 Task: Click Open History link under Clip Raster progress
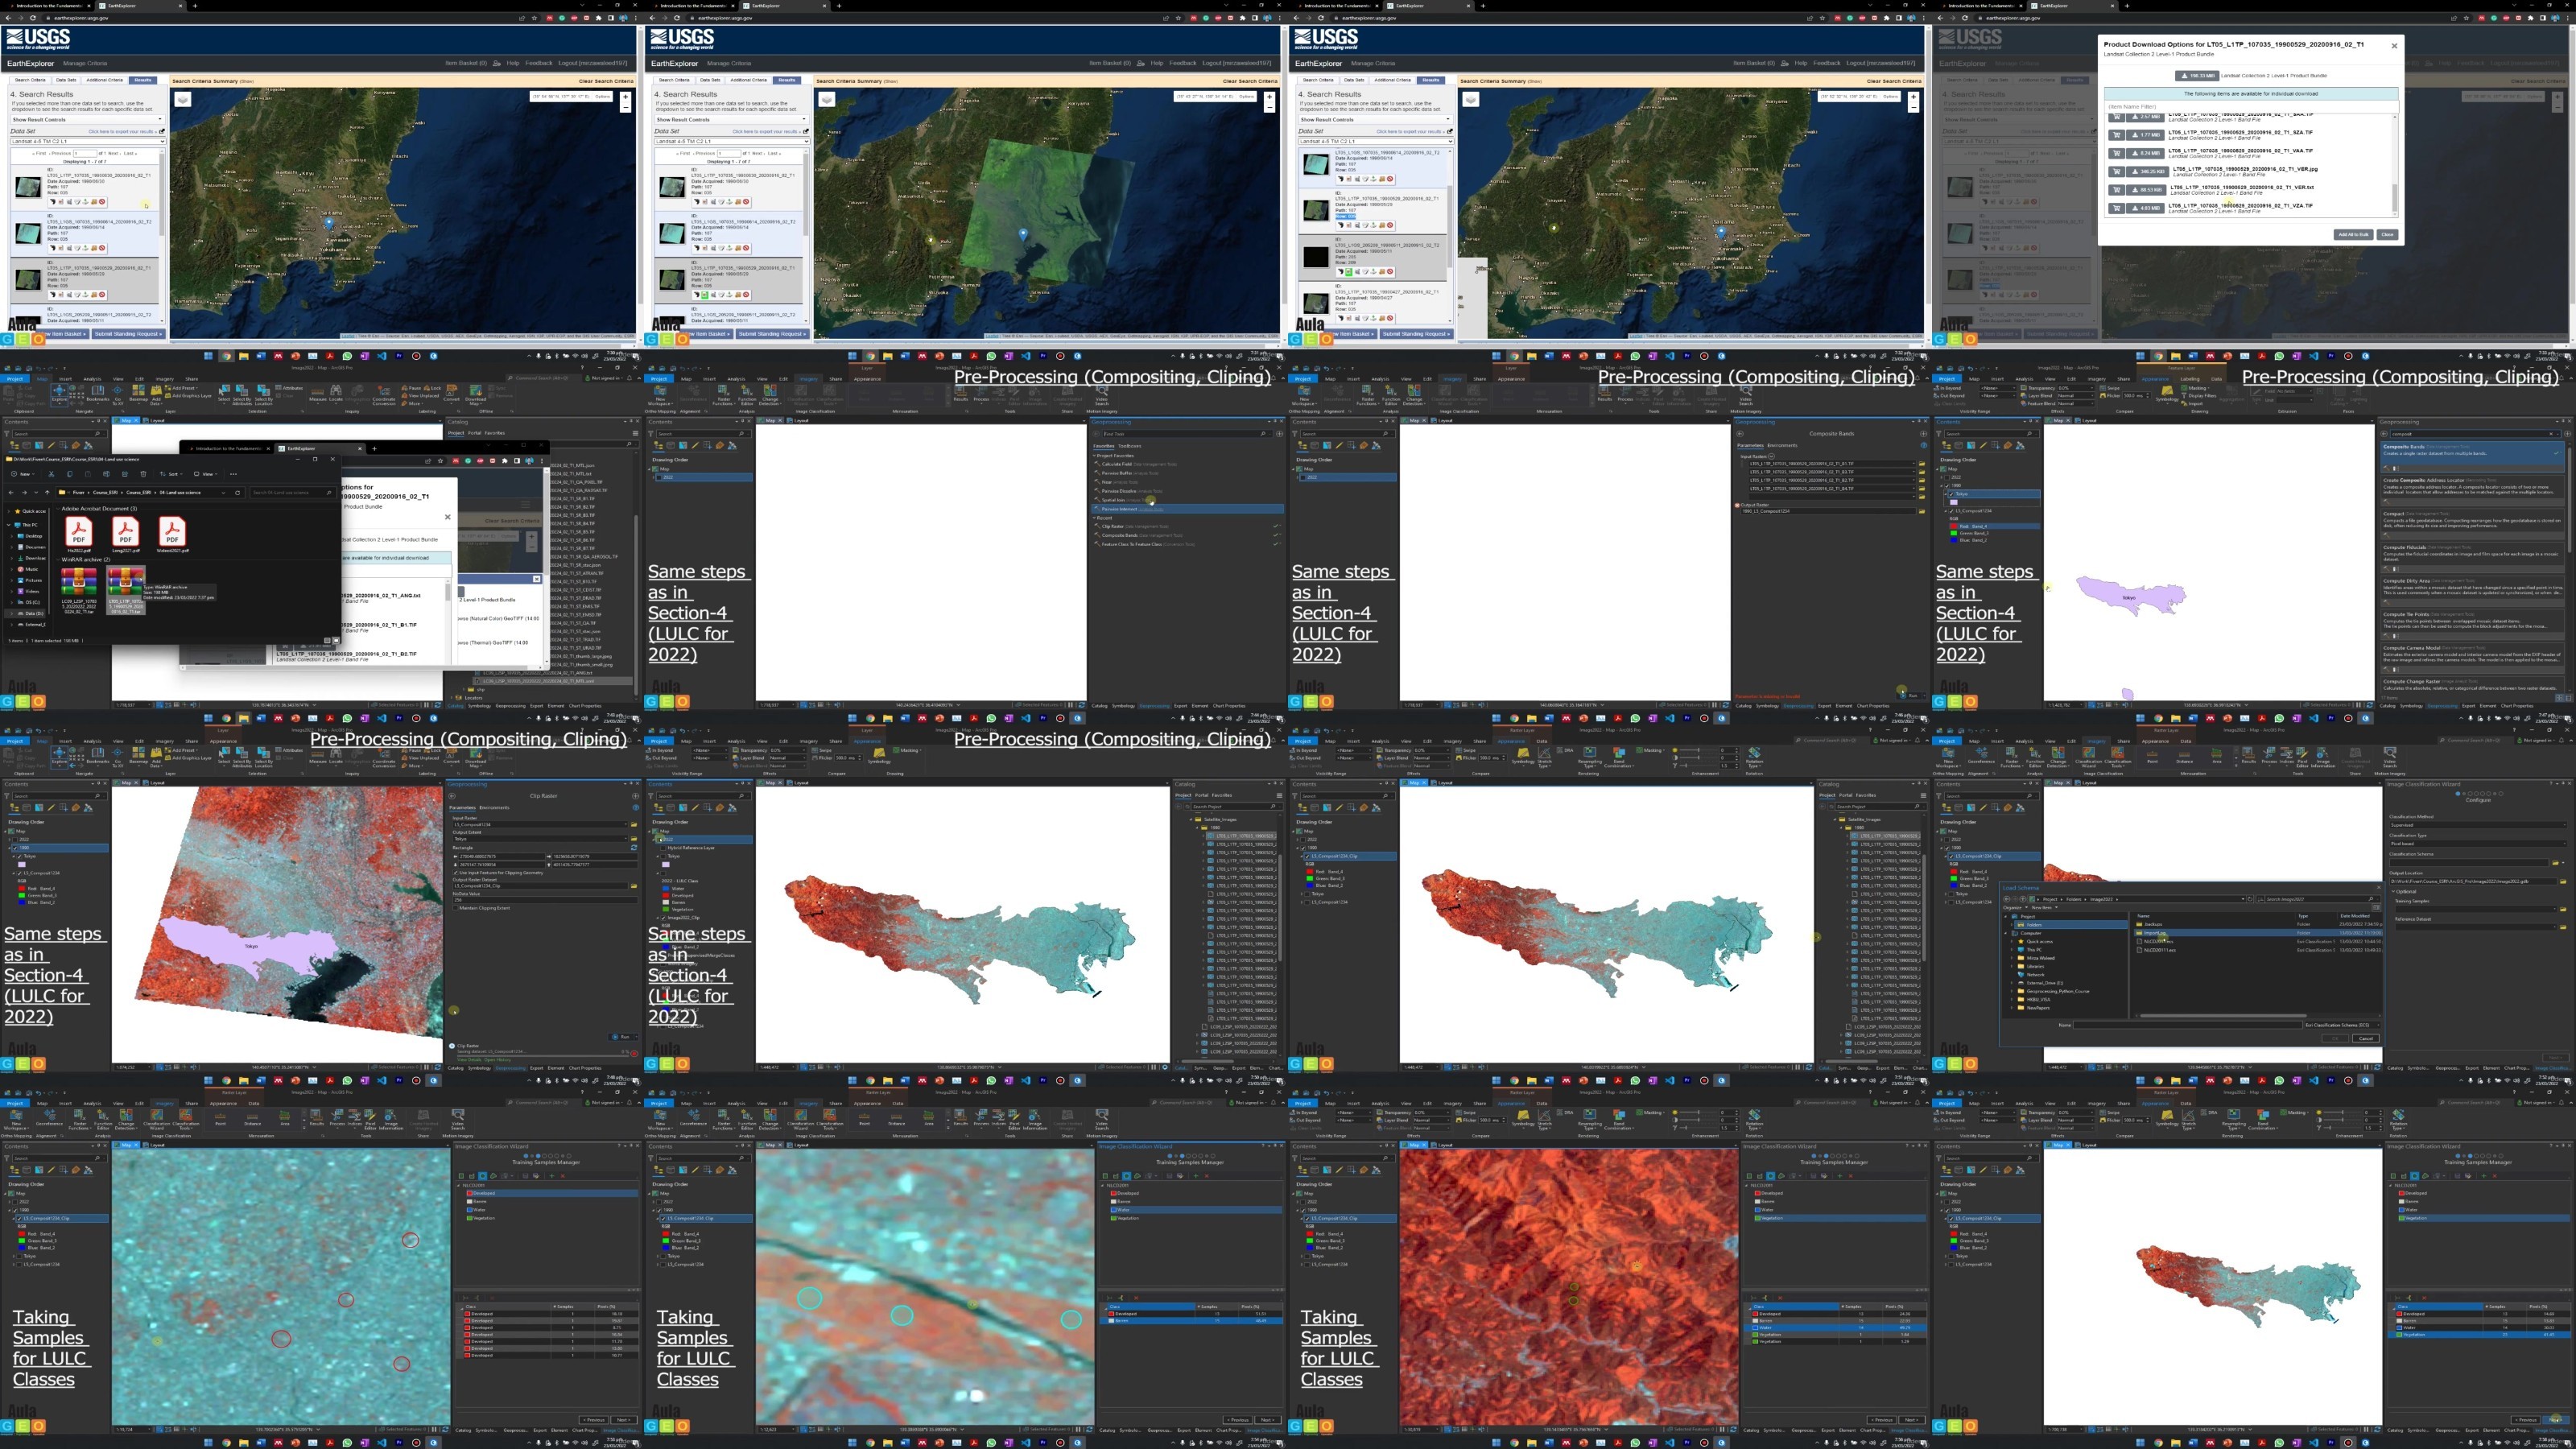[x=498, y=1061]
